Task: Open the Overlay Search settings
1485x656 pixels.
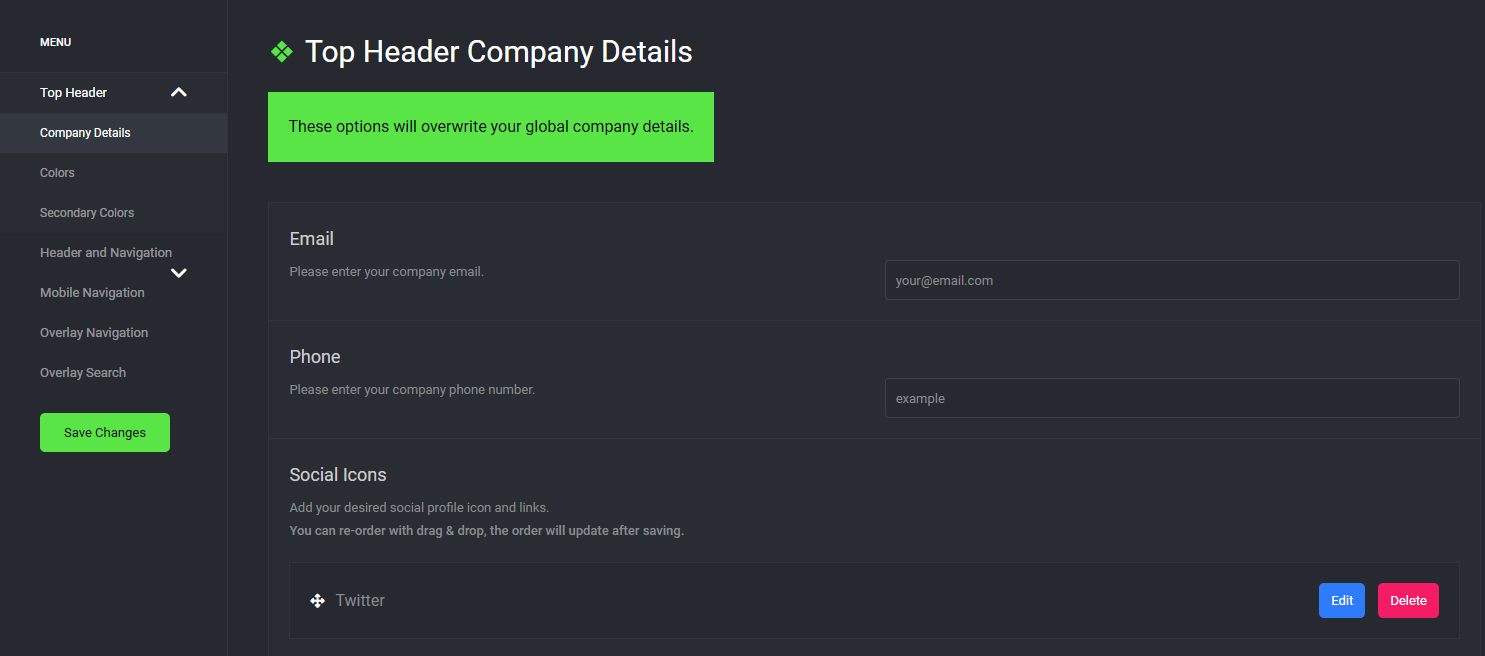Action: point(82,372)
